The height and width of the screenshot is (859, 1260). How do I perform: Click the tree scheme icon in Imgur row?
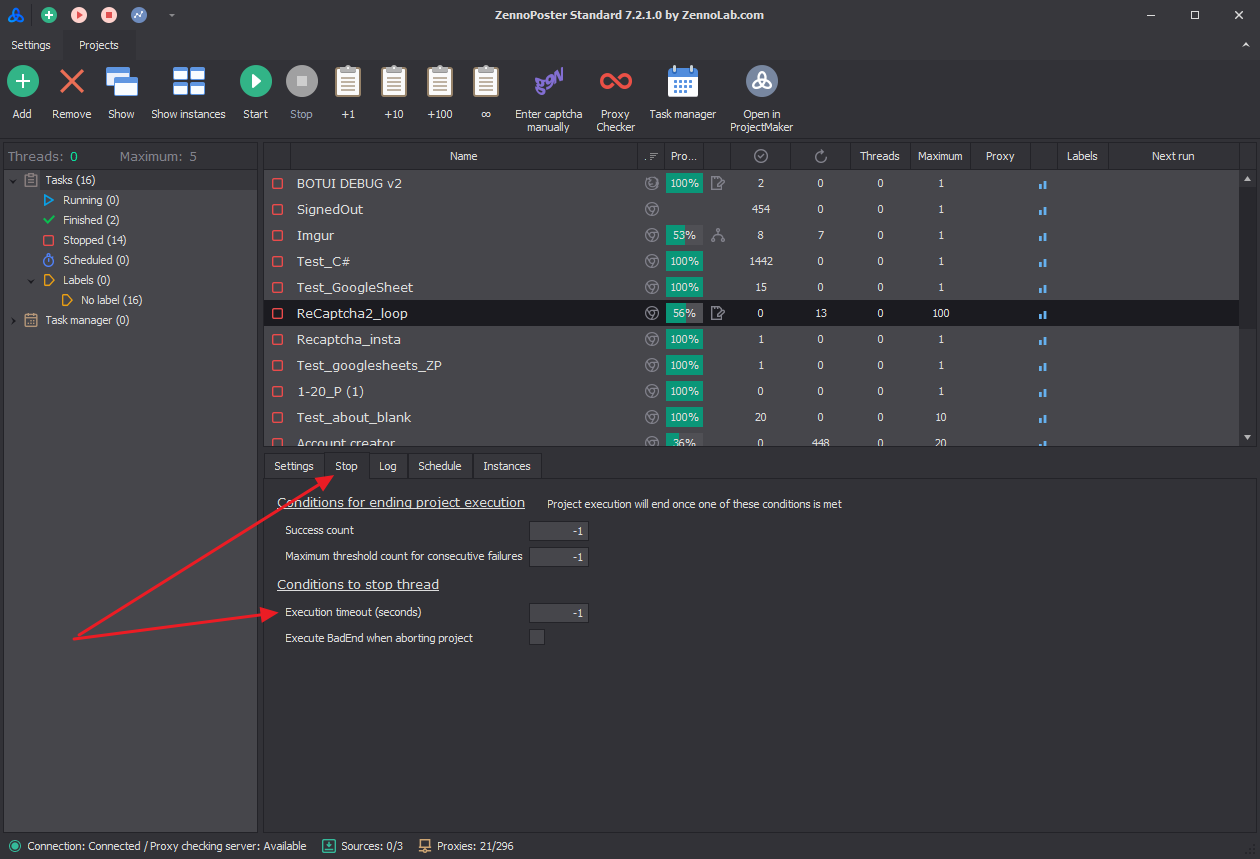[717, 235]
